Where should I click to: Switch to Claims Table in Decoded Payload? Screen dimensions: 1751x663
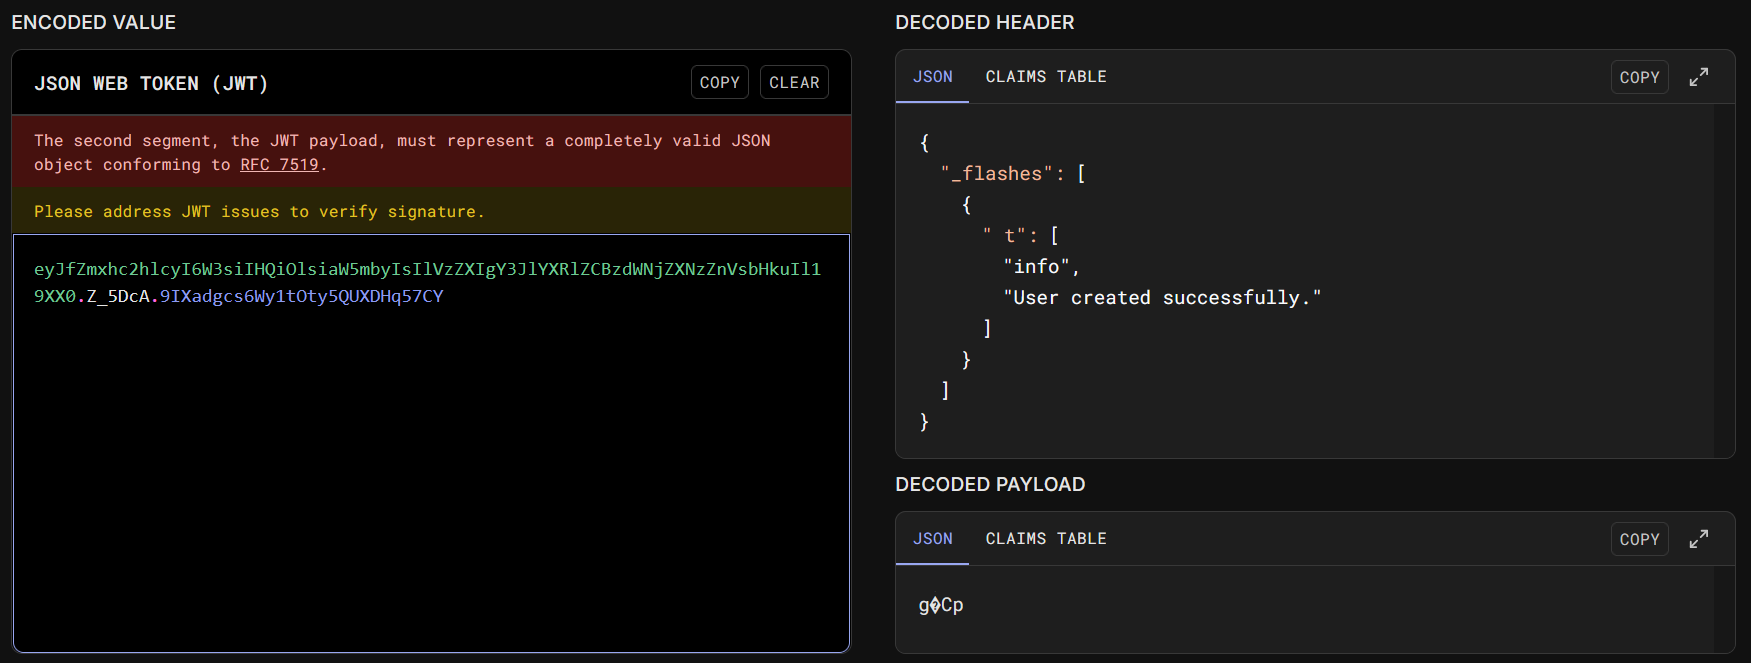pyautogui.click(x=1046, y=539)
